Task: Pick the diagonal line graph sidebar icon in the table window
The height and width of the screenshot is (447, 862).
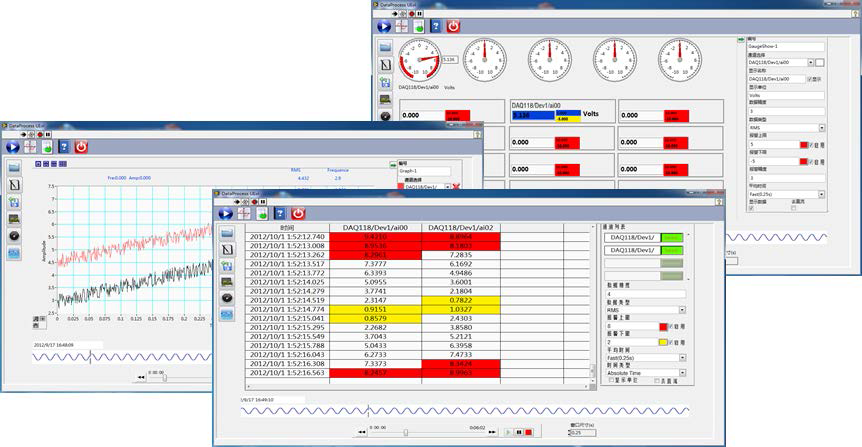Action: 227,250
